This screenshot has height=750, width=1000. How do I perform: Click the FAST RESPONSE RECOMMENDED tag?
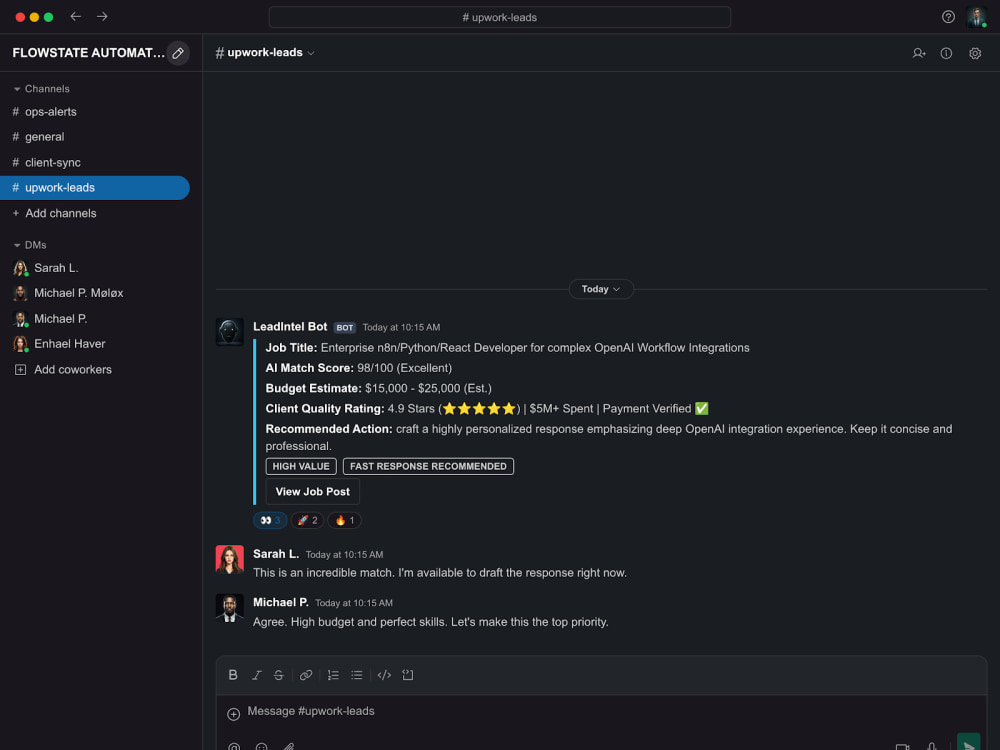(x=428, y=466)
